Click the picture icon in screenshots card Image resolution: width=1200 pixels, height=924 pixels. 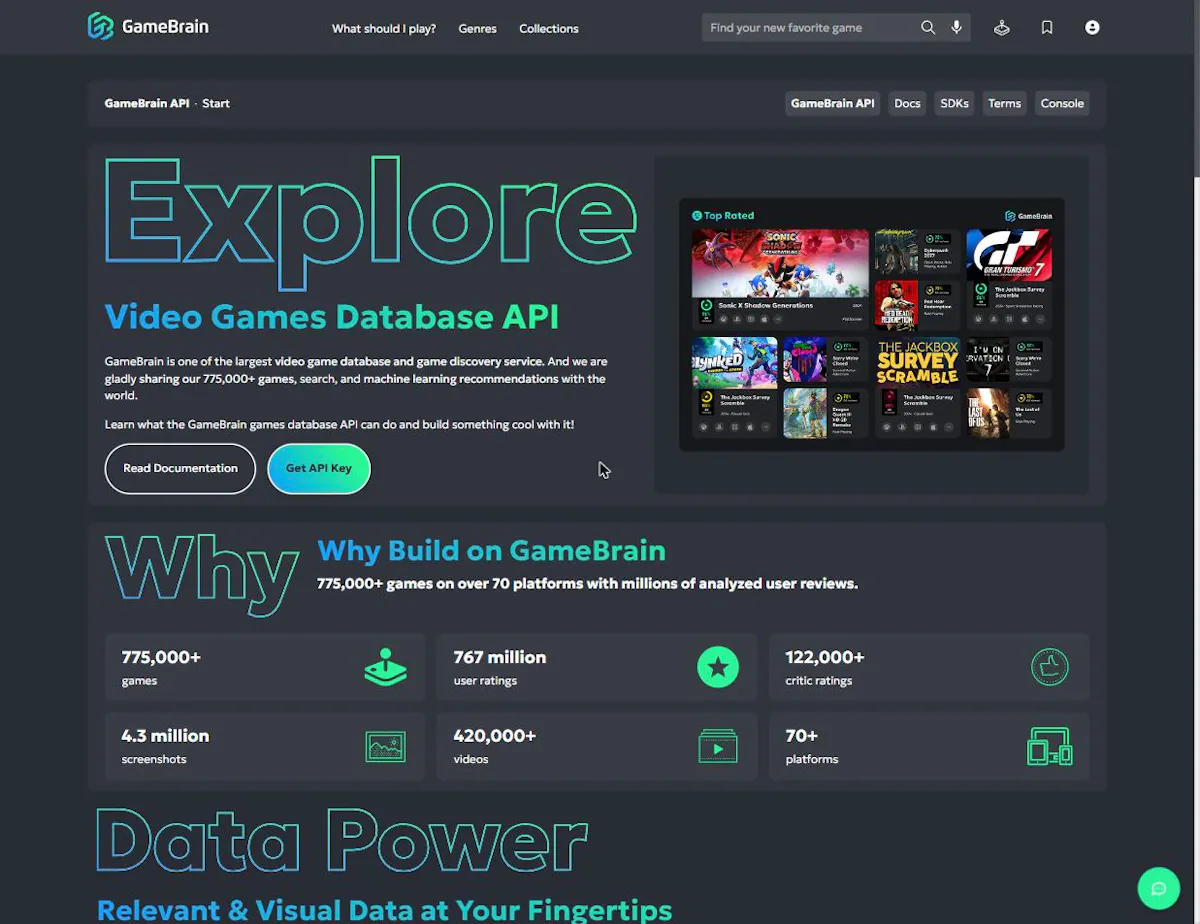[x=386, y=747]
